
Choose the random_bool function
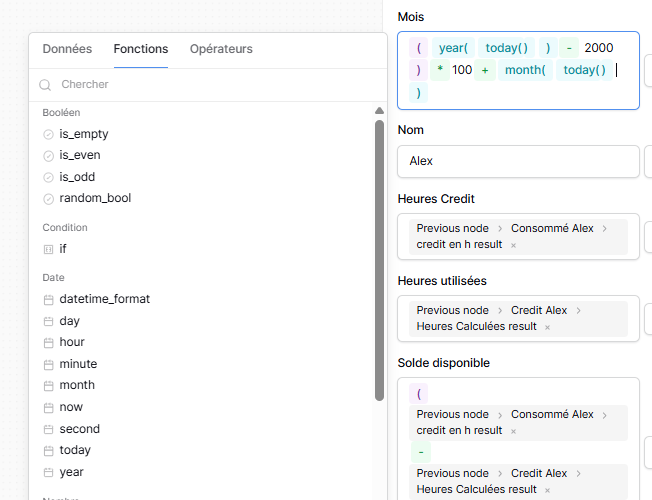pyautogui.click(x=95, y=198)
